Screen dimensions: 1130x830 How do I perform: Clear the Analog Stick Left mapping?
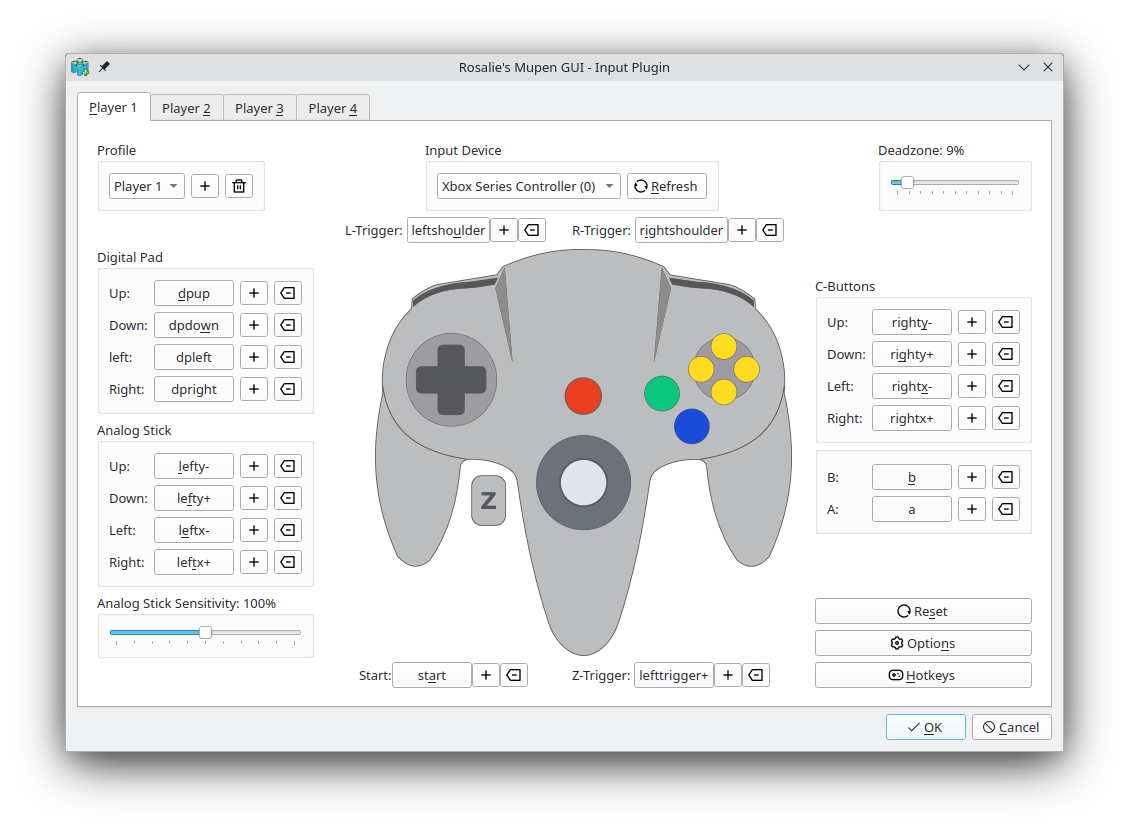coord(288,530)
